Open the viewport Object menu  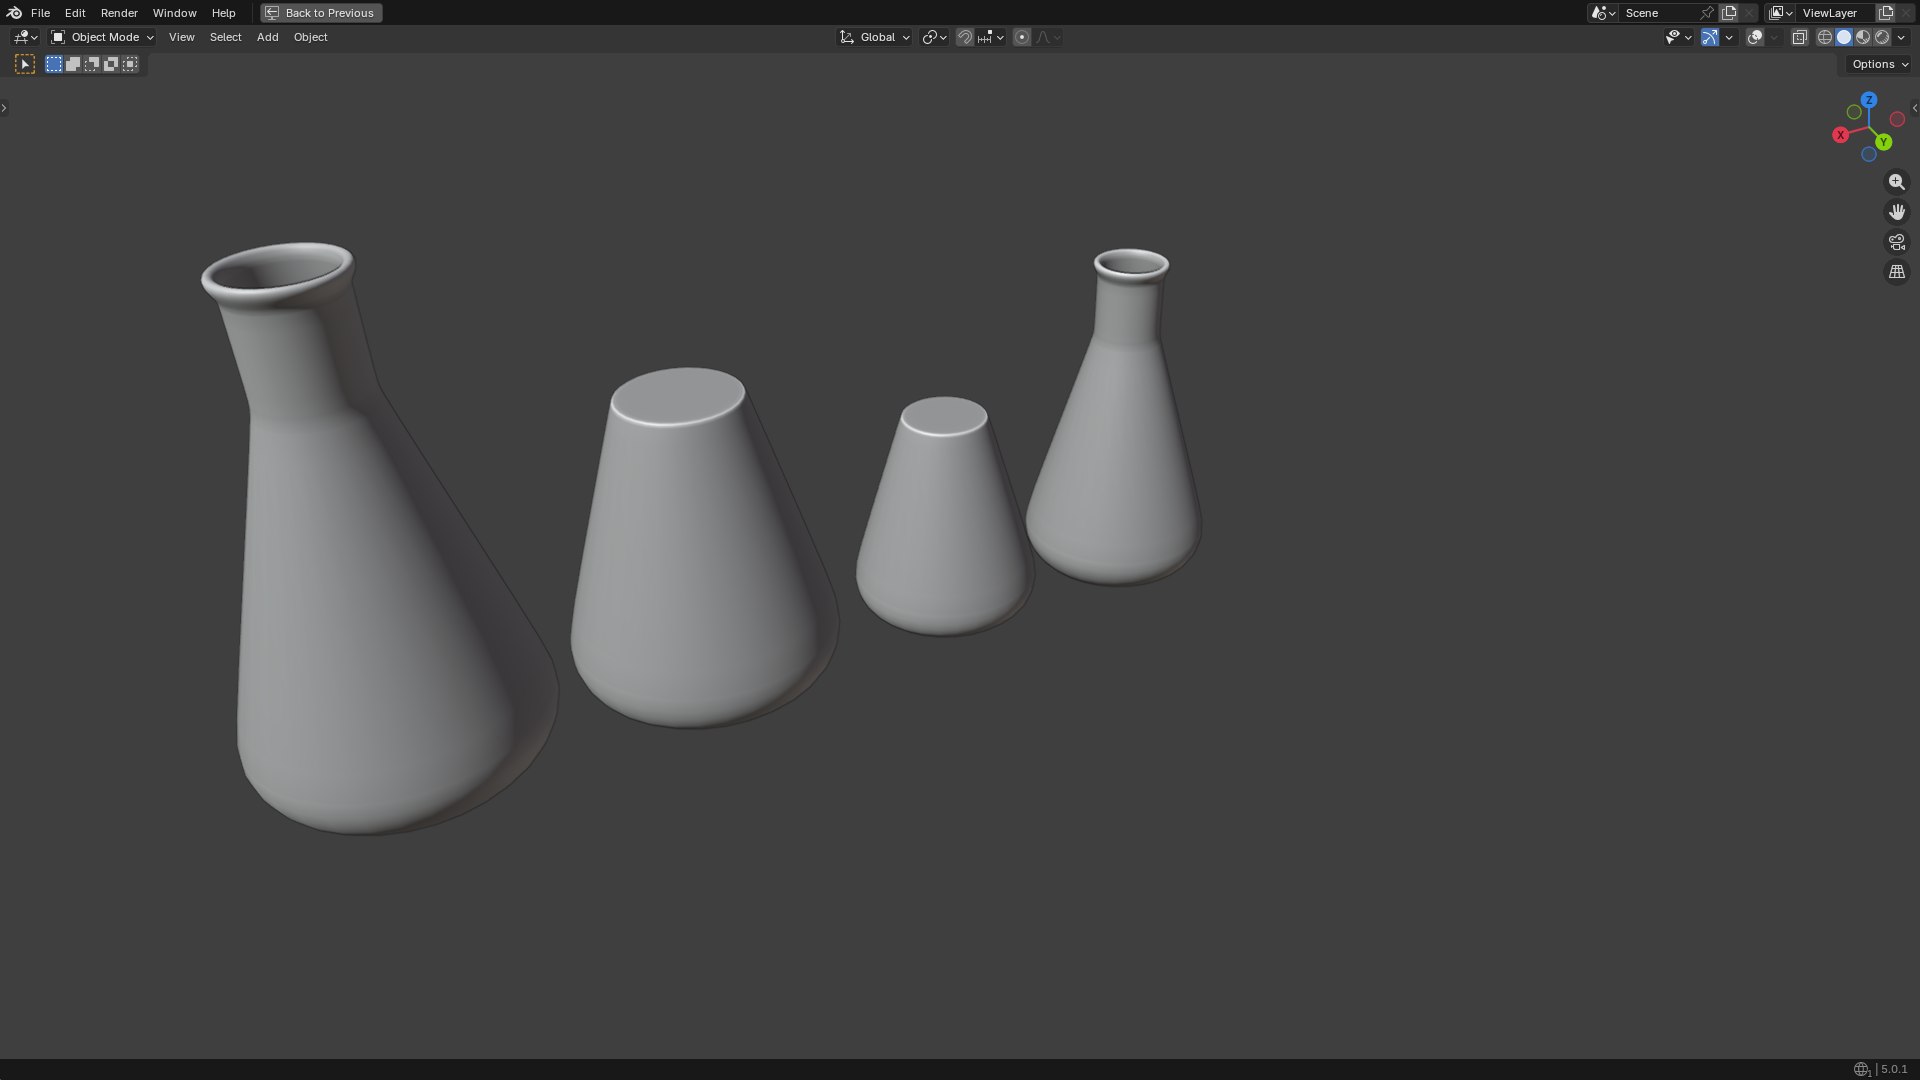(310, 37)
